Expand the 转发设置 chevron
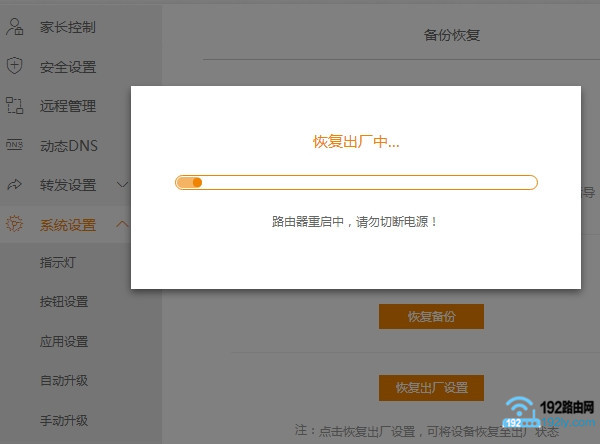Viewport: 600px width, 444px height. coord(123,185)
